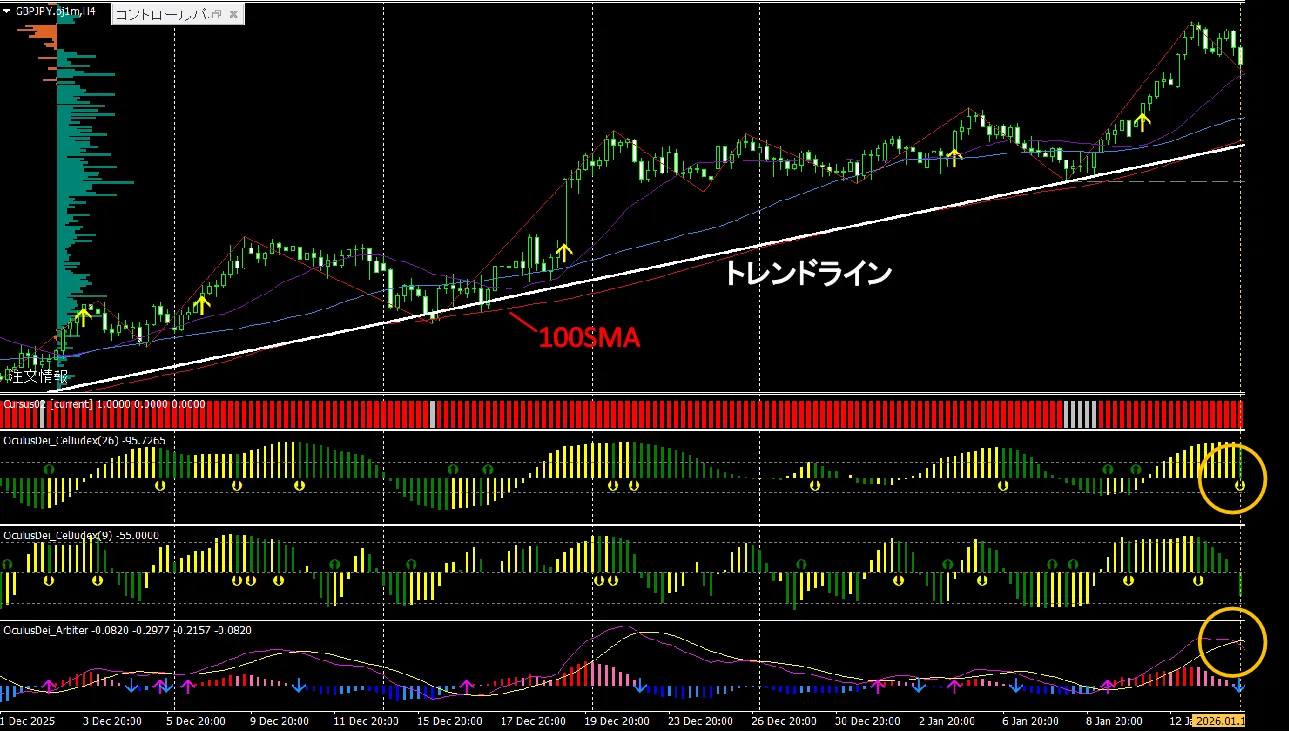Click the gray bar cluster in Cursus02 panel
Image resolution: width=1289 pixels, height=732 pixels.
pos(1080,414)
